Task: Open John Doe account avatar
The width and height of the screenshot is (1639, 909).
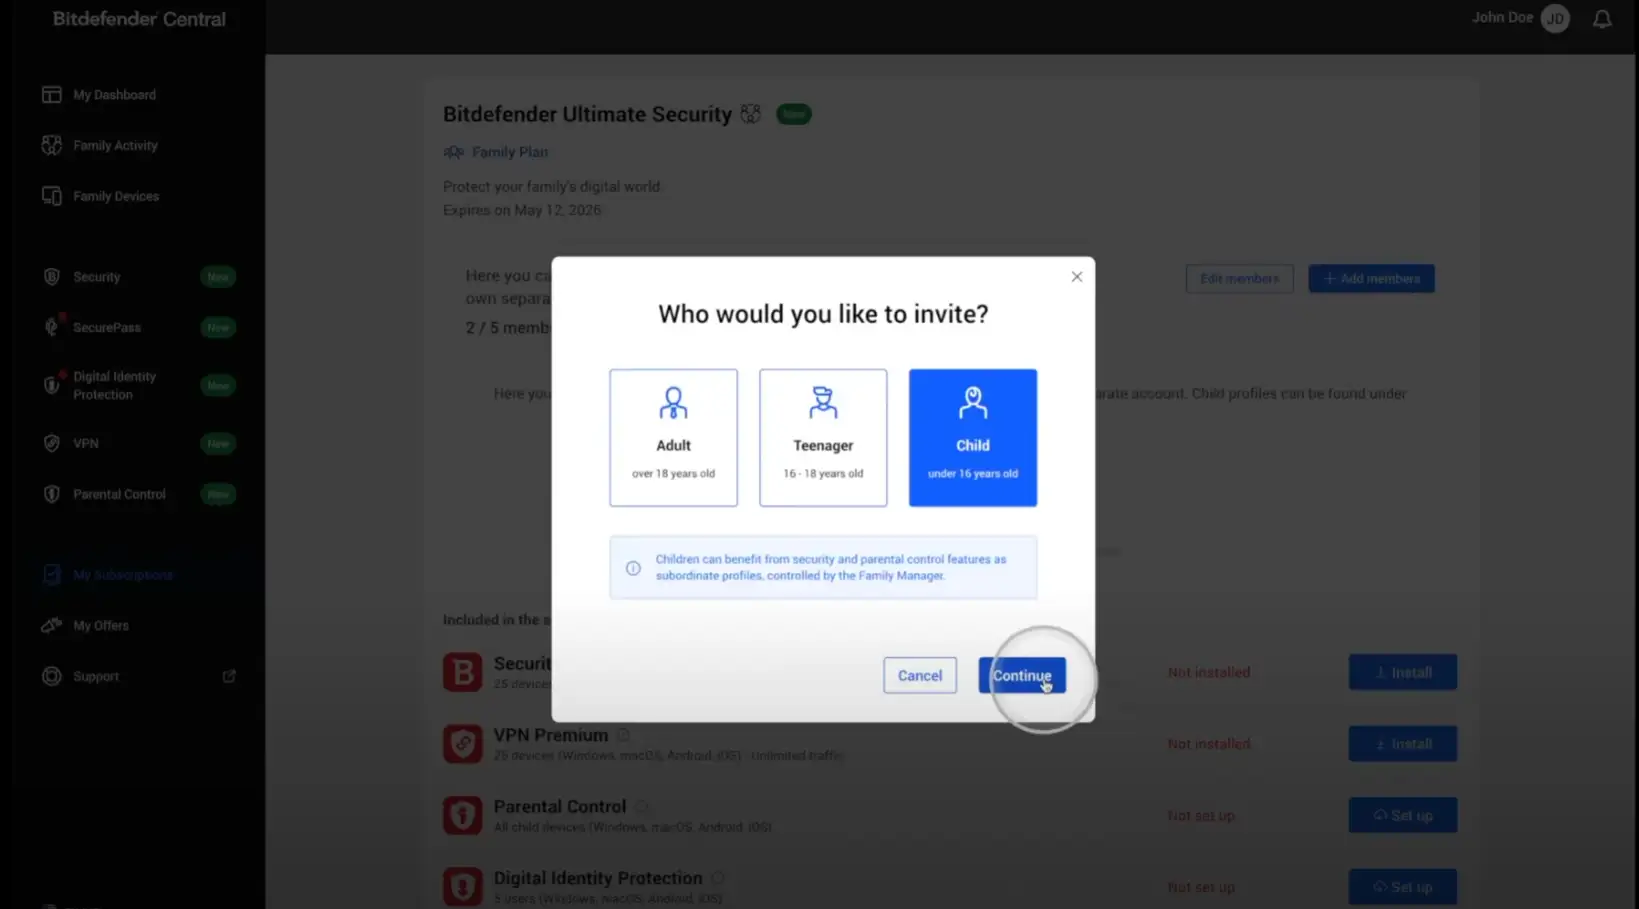Action: (x=1555, y=19)
